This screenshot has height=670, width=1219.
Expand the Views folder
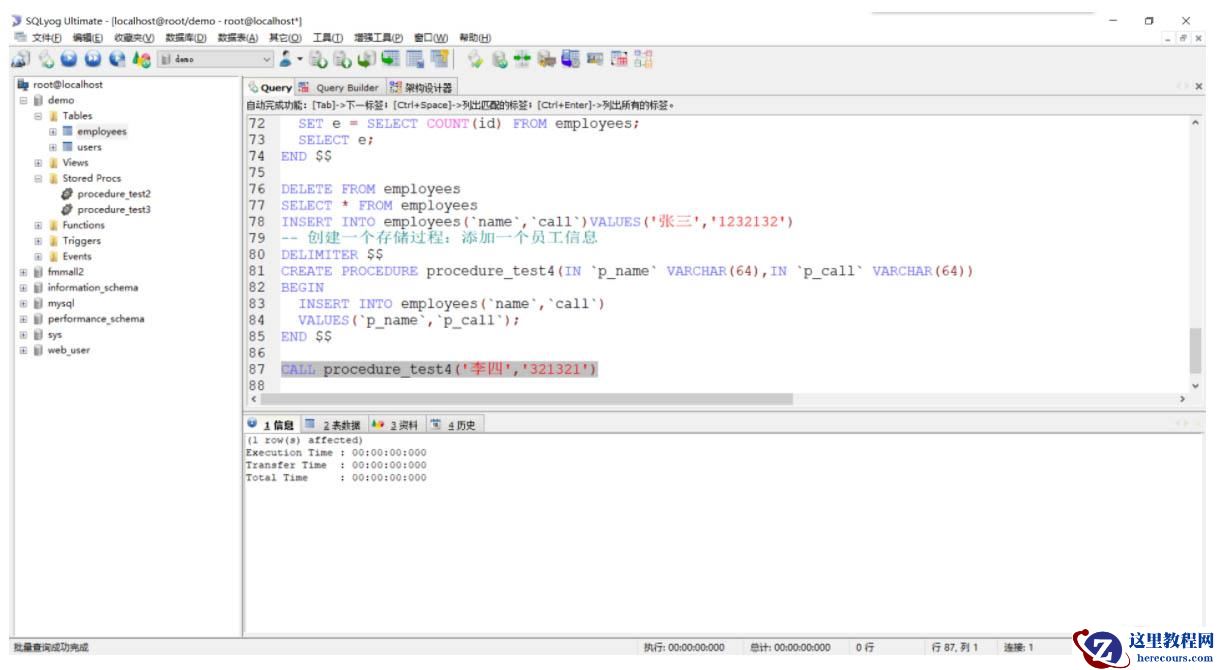[x=39, y=163]
